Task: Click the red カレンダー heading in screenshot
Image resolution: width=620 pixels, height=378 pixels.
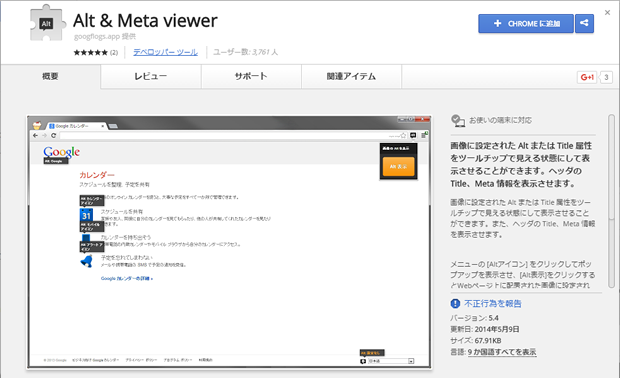Action: [x=97, y=175]
